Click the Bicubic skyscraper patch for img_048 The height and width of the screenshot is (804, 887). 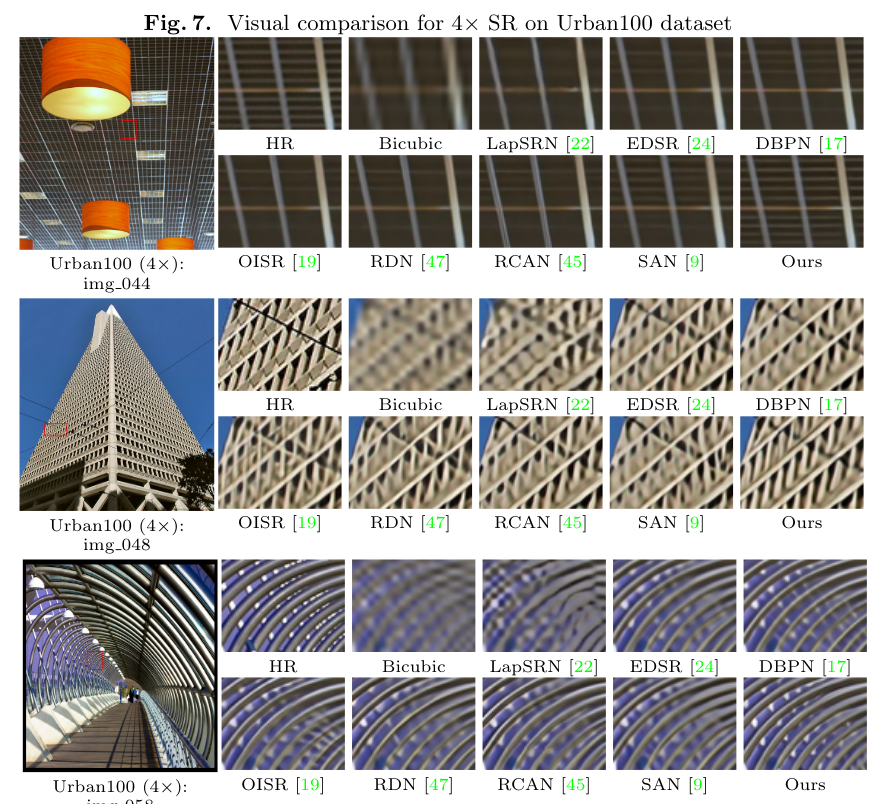pos(410,345)
